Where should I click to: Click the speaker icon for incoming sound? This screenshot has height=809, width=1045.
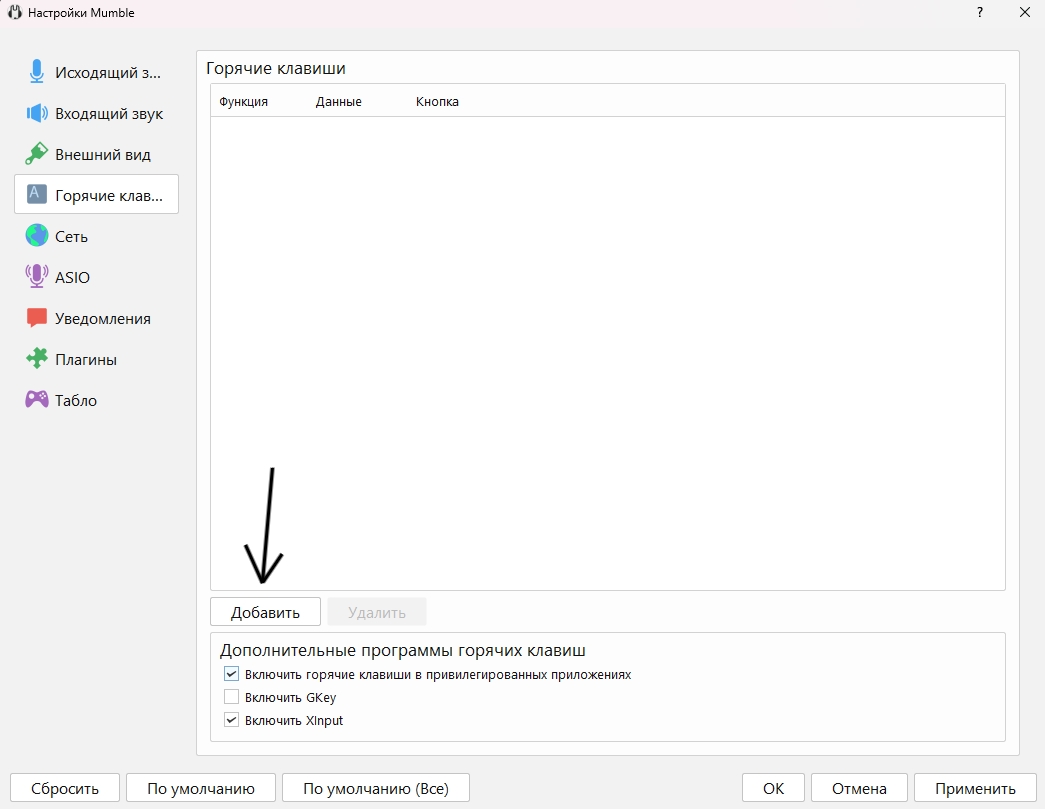tap(37, 113)
